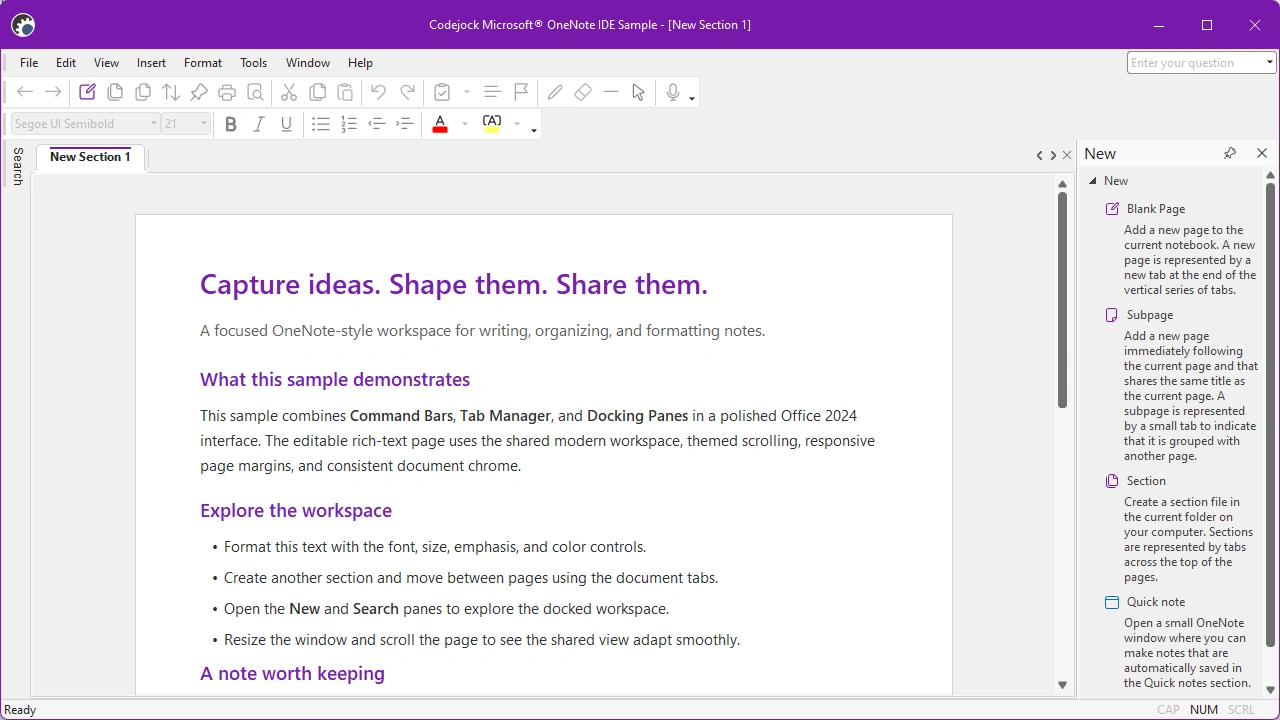The width and height of the screenshot is (1280, 720).
Task: Choose the selection arrow pointer tool
Action: [x=639, y=93]
